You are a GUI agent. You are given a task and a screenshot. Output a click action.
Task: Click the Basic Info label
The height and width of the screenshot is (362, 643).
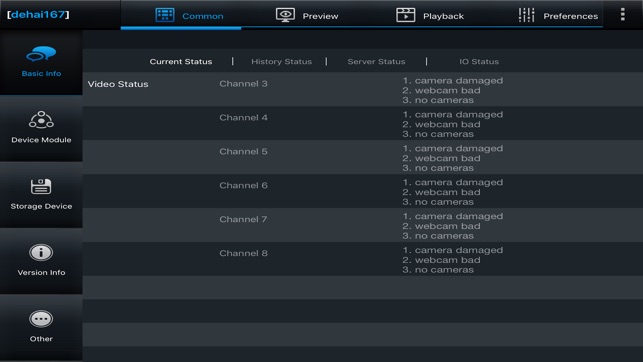click(x=41, y=73)
